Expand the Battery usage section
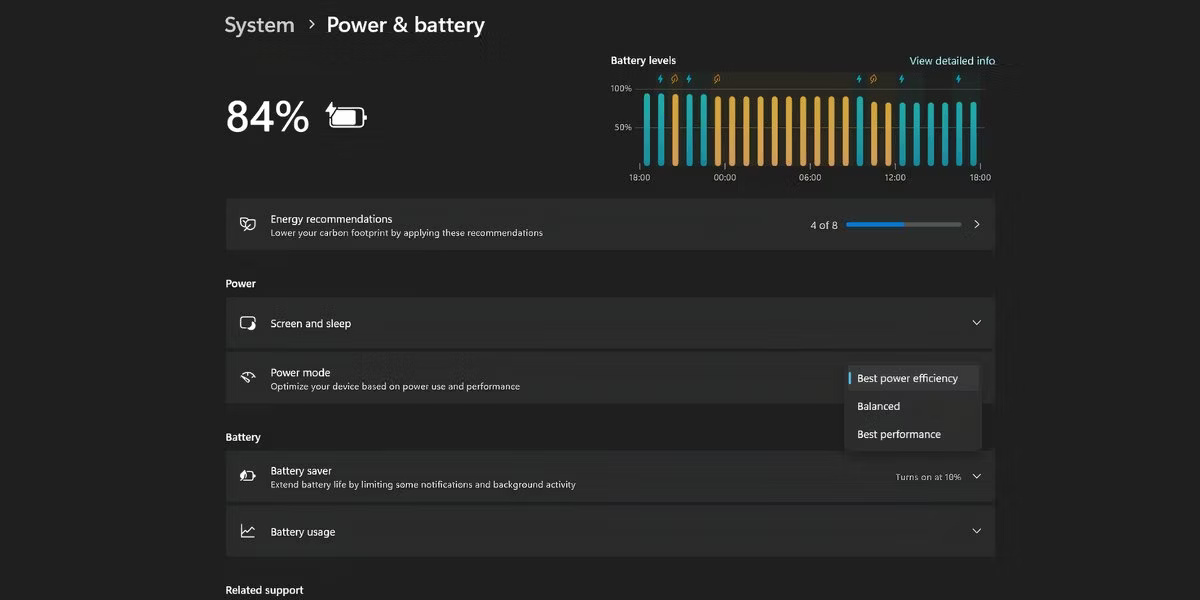 (x=977, y=531)
